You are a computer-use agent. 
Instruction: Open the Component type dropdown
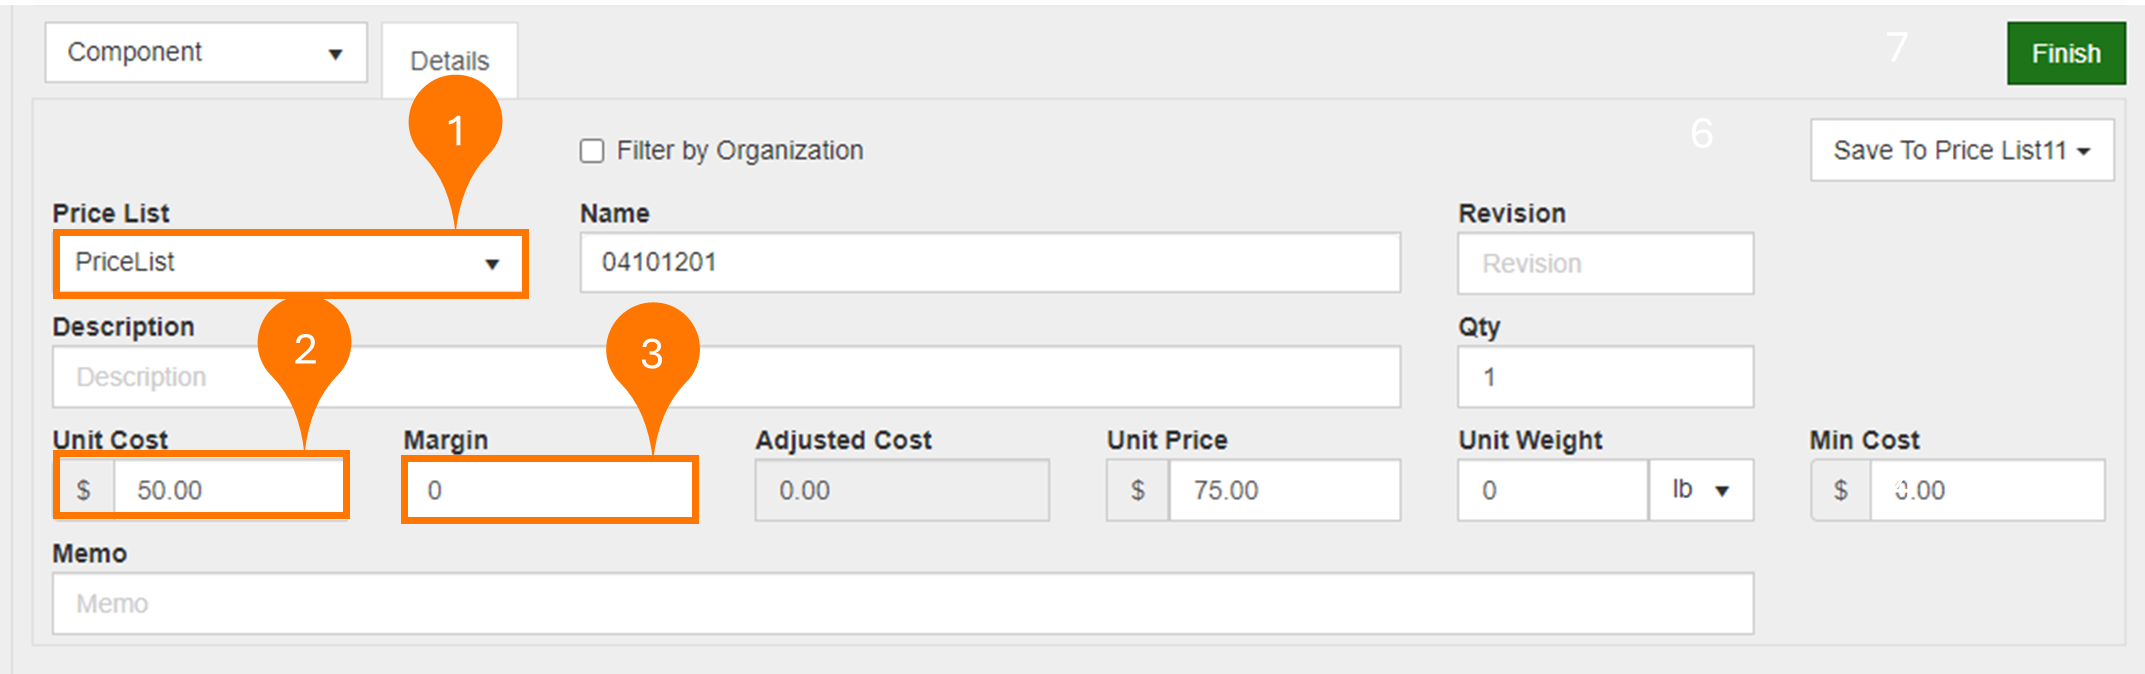point(205,53)
